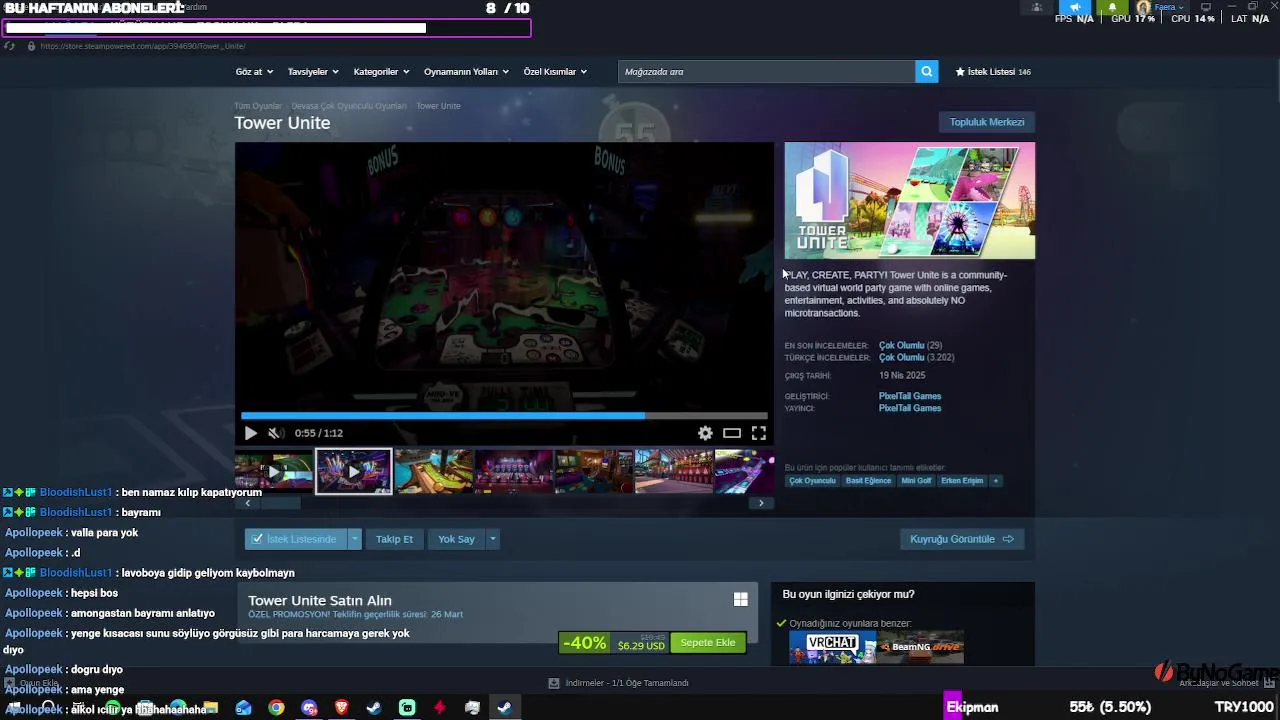The height and width of the screenshot is (720, 1280).
Task: Enter fullscreen on the trailer video
Action: click(x=759, y=433)
